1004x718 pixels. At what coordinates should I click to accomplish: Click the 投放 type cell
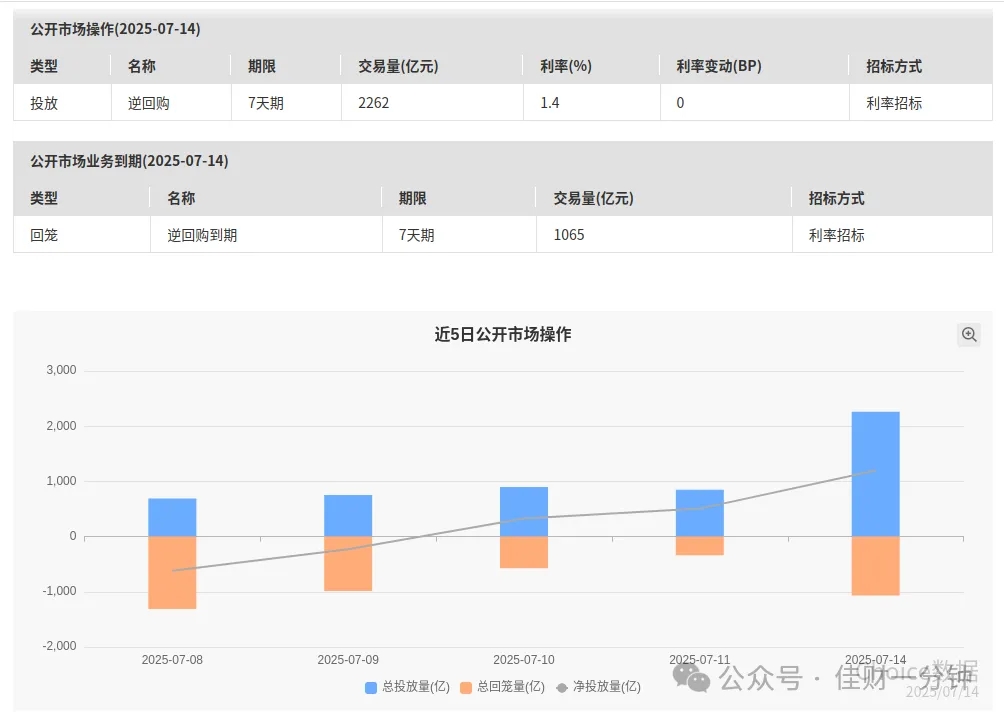pyautogui.click(x=62, y=102)
